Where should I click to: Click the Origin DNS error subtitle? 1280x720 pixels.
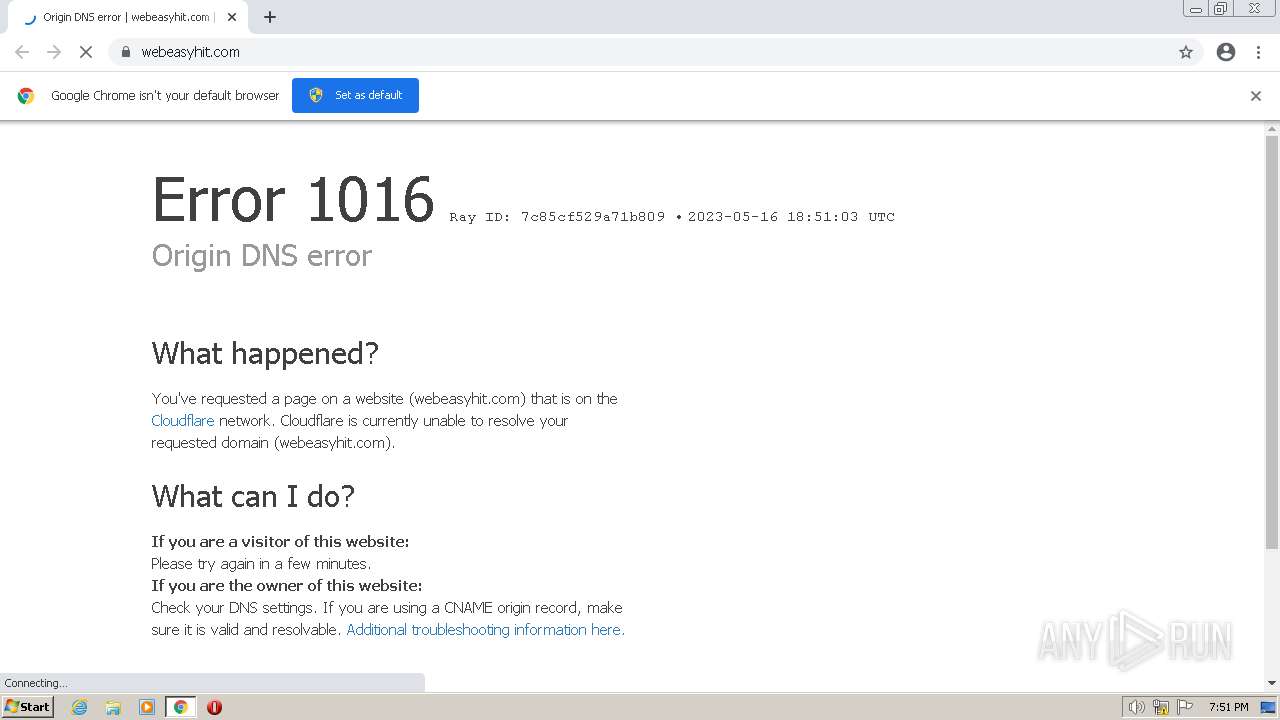pyautogui.click(x=261, y=256)
